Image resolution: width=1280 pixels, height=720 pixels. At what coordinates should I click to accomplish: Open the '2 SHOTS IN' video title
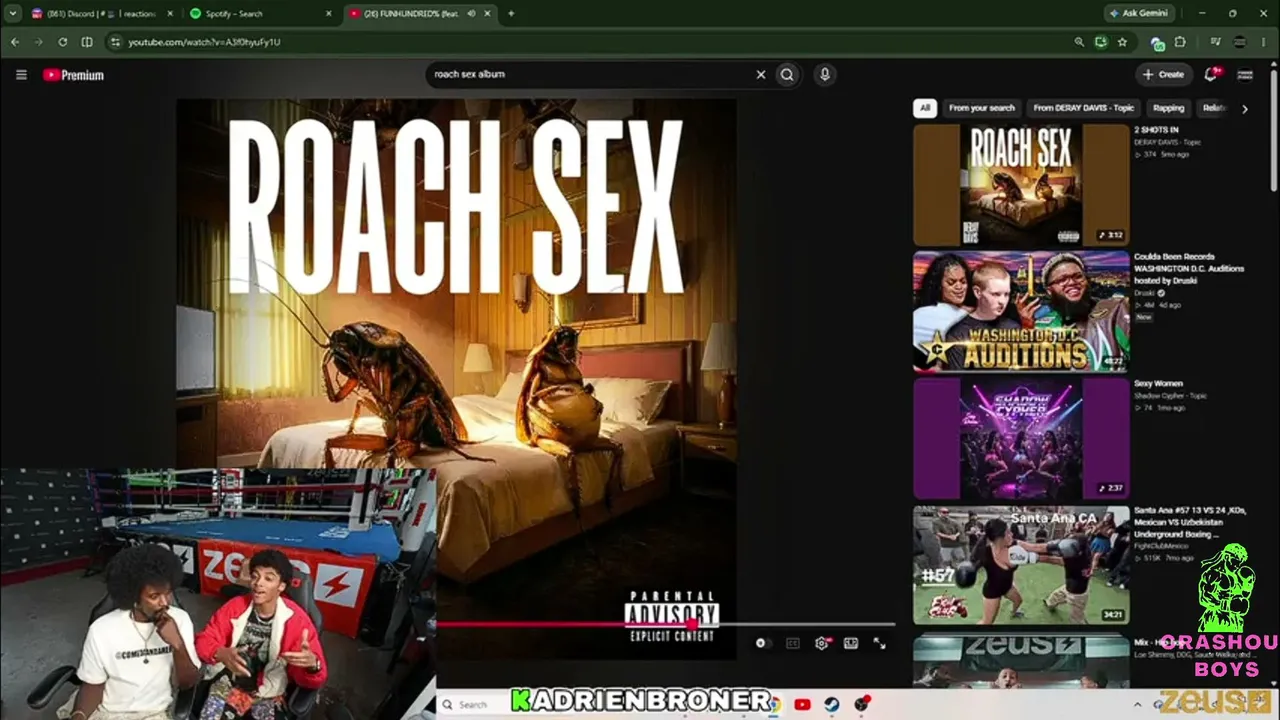[1156, 130]
